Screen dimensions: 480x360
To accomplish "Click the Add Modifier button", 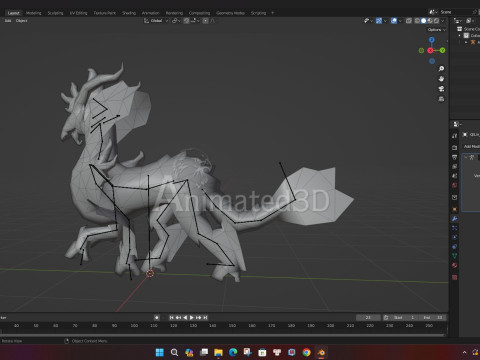I will pos(471,147).
